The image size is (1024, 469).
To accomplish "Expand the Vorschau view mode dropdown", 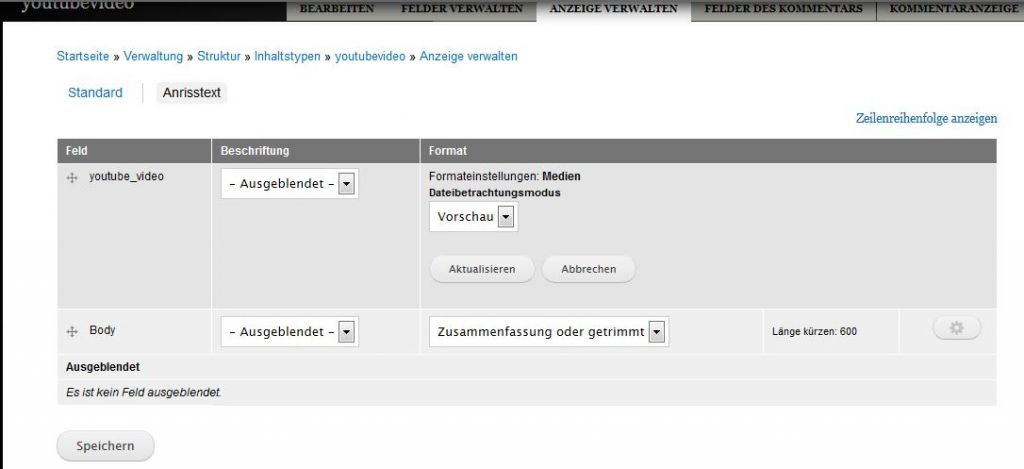I will point(473,217).
